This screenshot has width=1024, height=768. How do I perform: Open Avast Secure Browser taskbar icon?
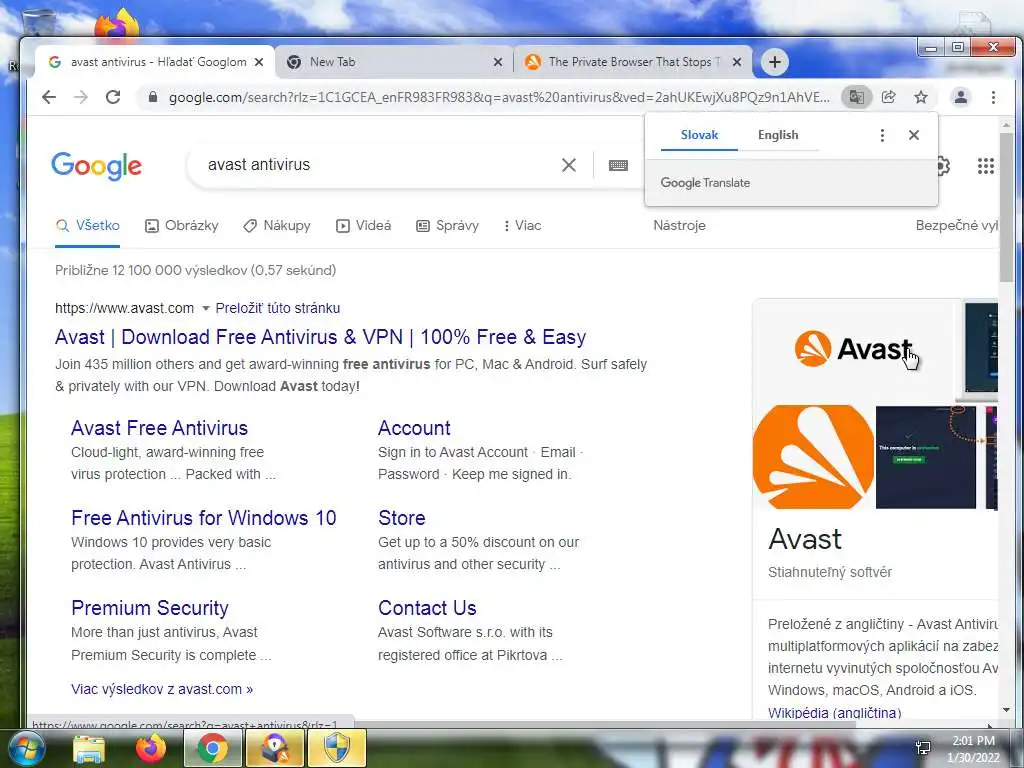(274, 749)
